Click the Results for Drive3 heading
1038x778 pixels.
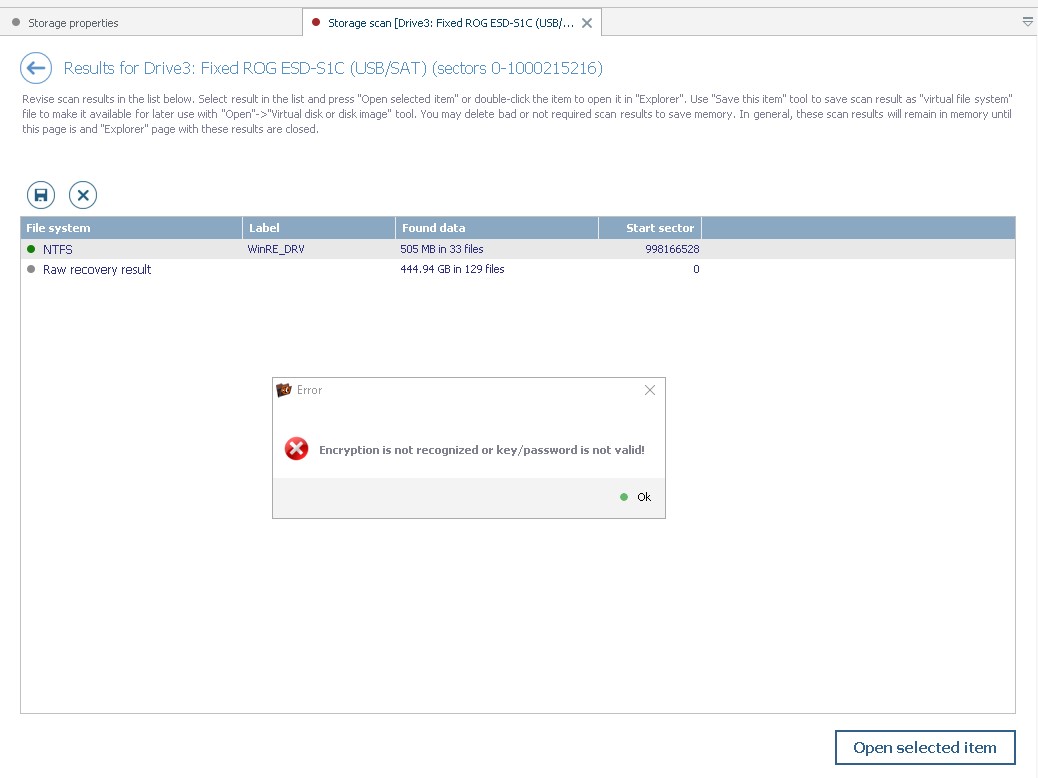click(333, 68)
